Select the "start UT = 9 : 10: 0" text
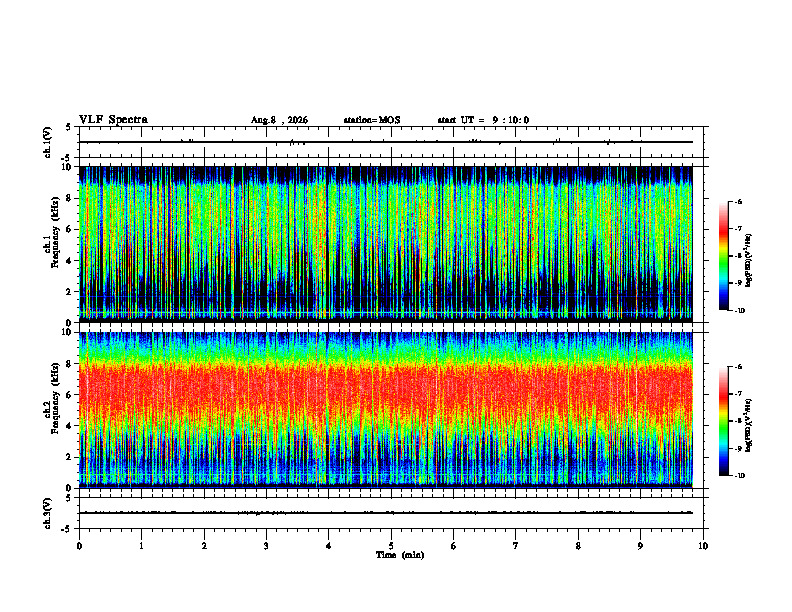 (x=483, y=120)
